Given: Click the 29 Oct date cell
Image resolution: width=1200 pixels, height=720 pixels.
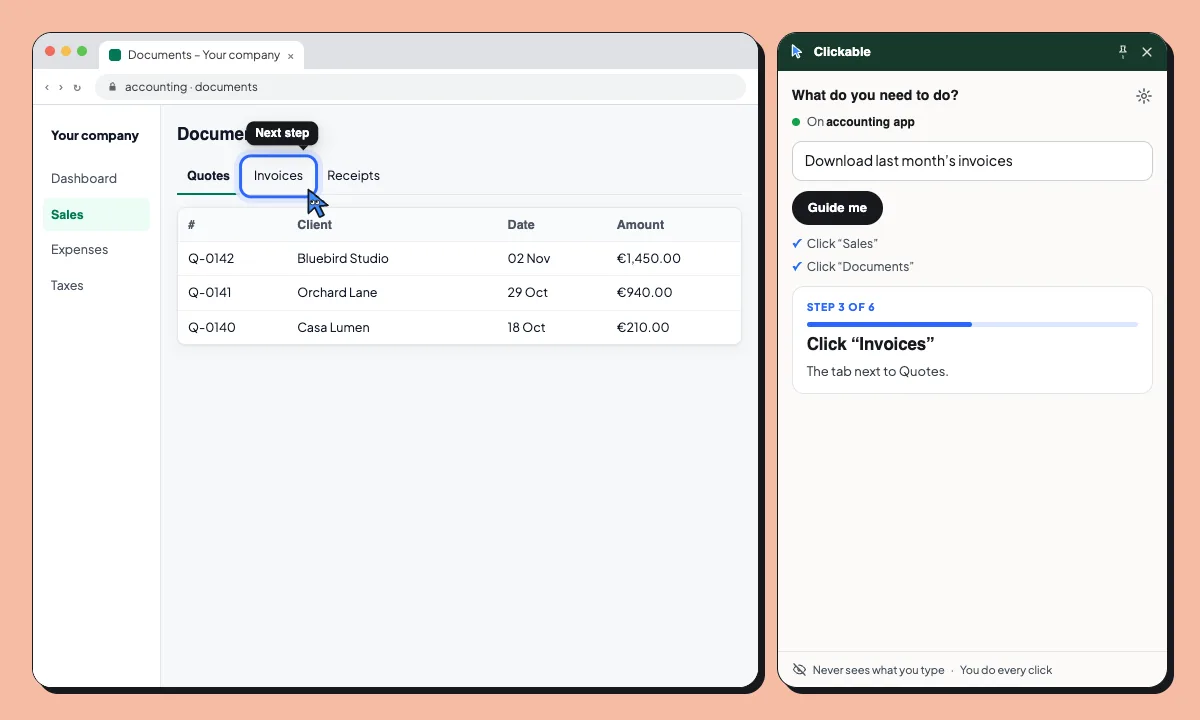Looking at the screenshot, I should [x=528, y=293].
